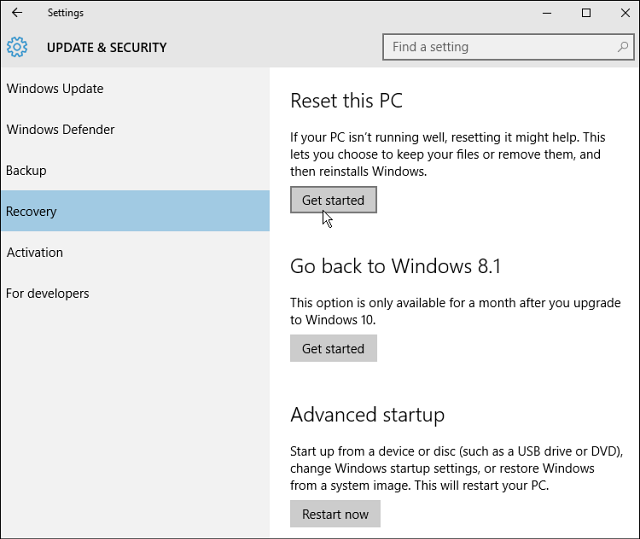
Task: Select the Recovery sidebar item
Action: pos(32,212)
